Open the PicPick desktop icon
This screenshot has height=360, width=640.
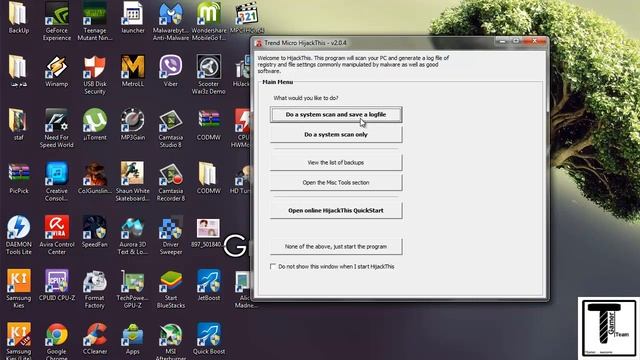point(18,178)
